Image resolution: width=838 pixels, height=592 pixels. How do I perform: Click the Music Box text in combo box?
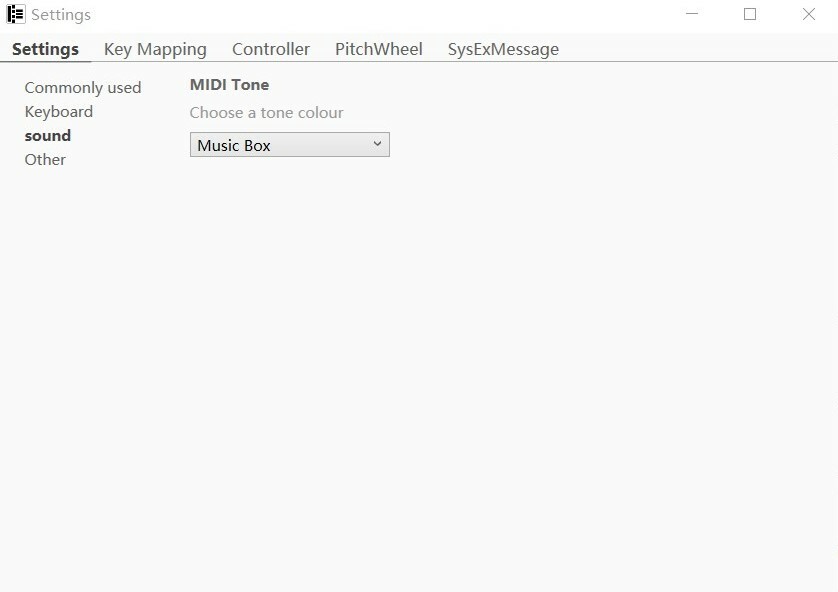click(234, 145)
